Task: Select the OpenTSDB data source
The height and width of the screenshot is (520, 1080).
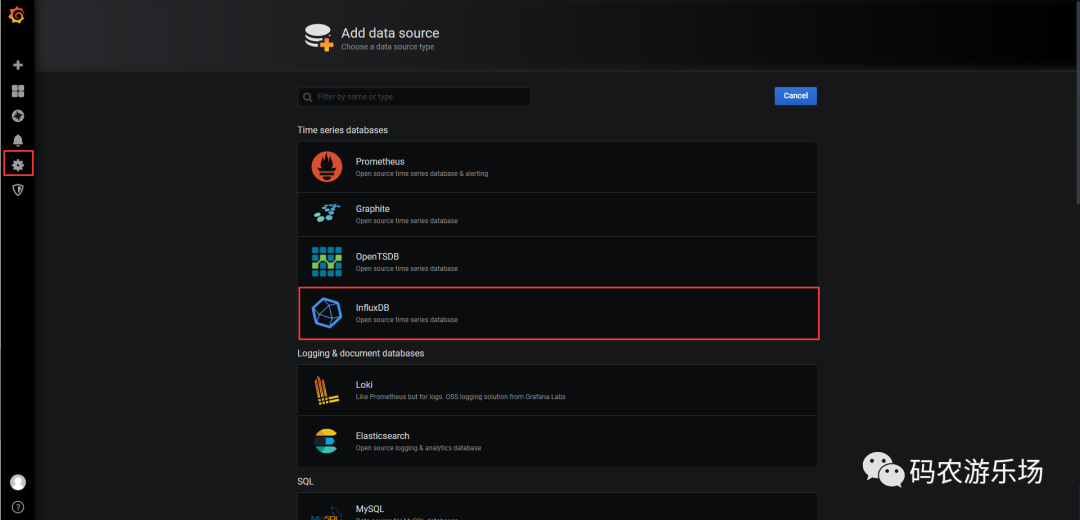Action: coord(557,262)
